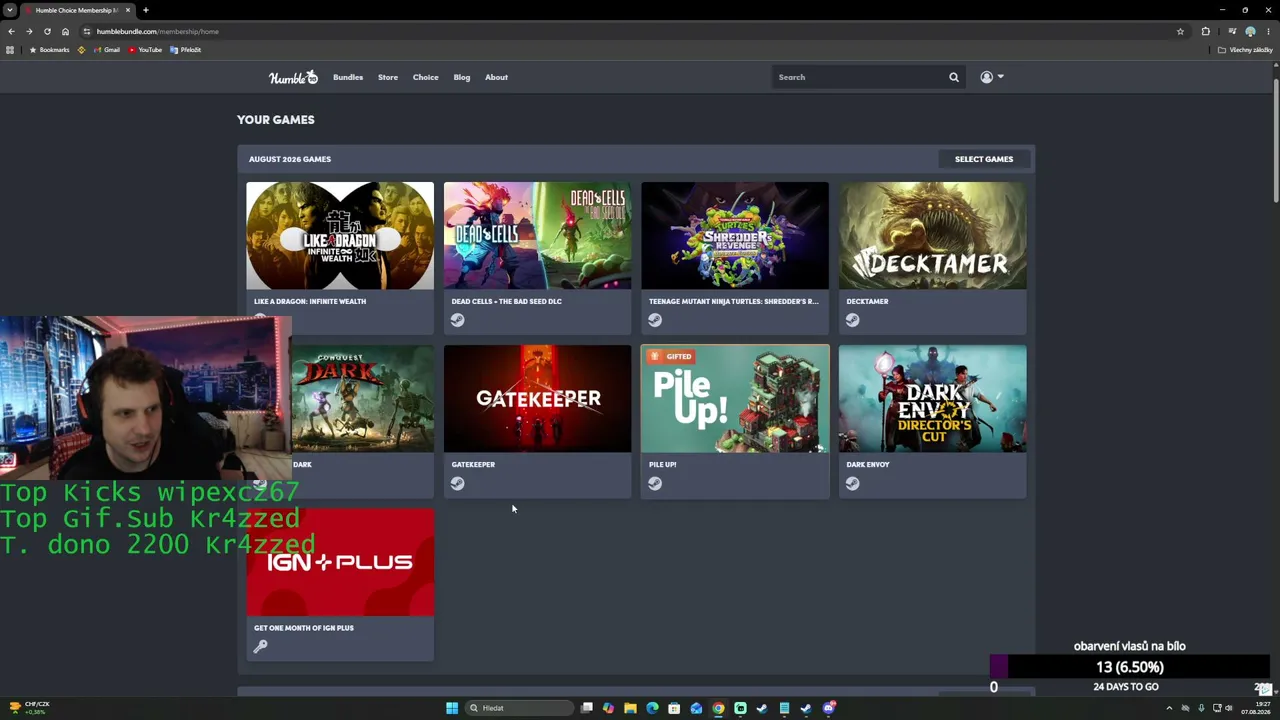
Task: Open the Všechny záložky bookmarks folder
Action: (x=1245, y=50)
